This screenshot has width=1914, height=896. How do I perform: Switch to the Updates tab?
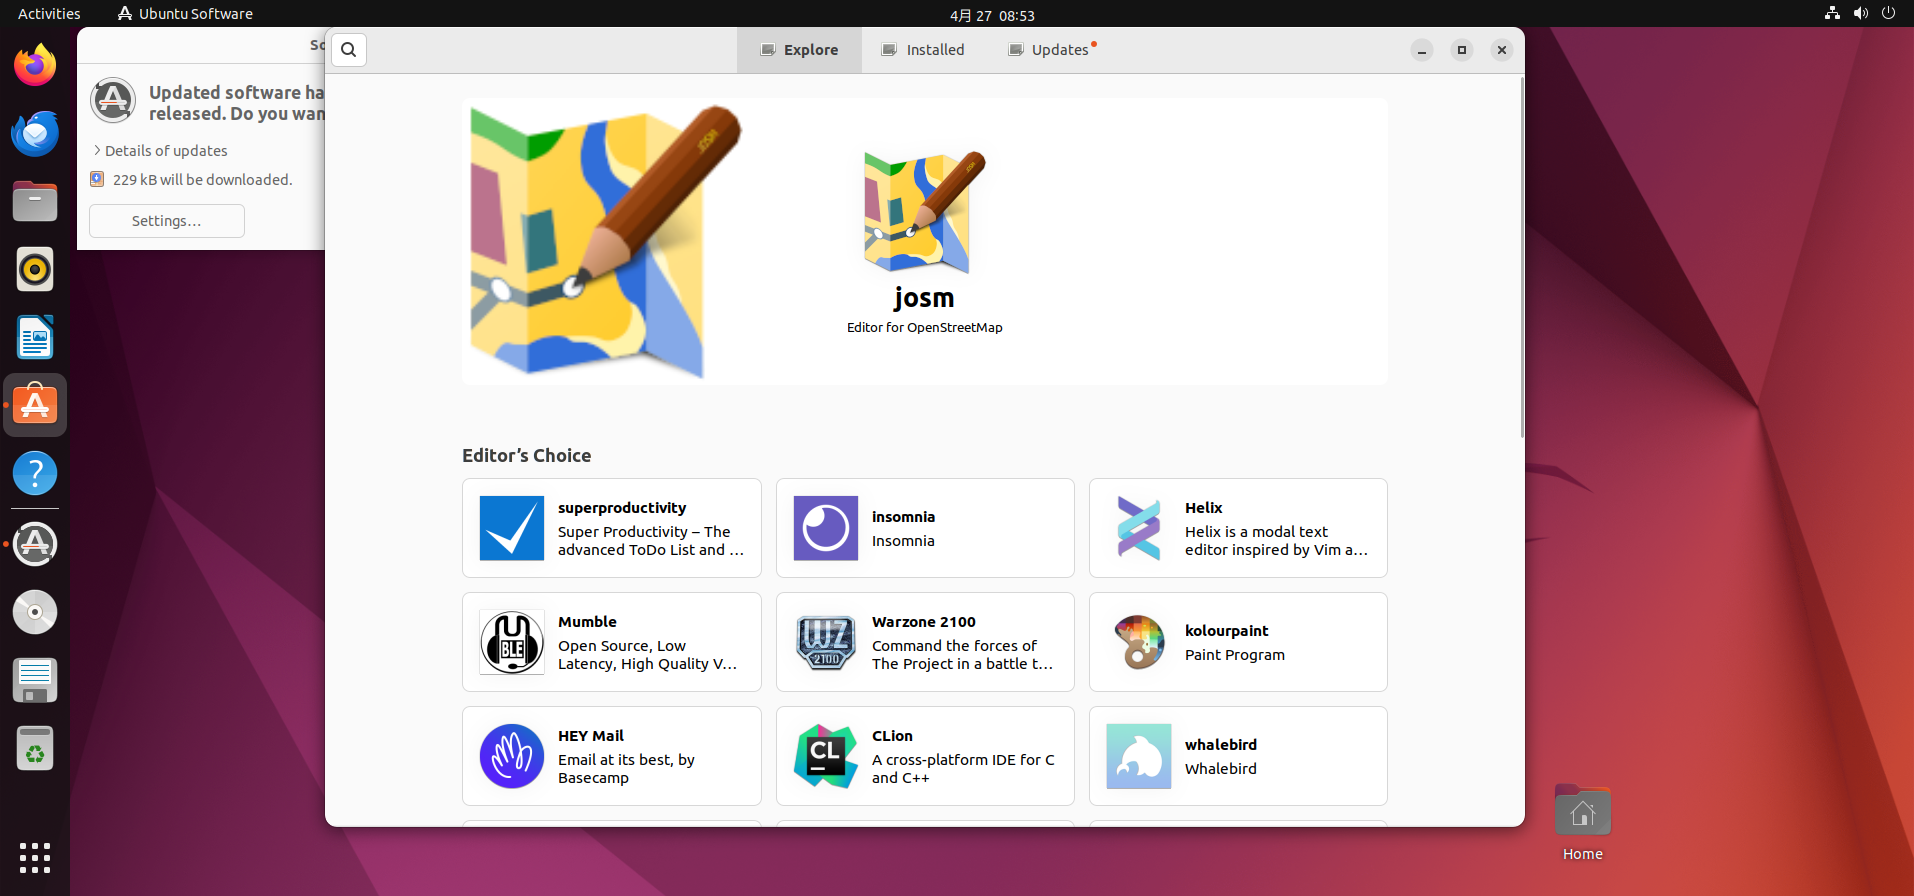click(x=1051, y=50)
